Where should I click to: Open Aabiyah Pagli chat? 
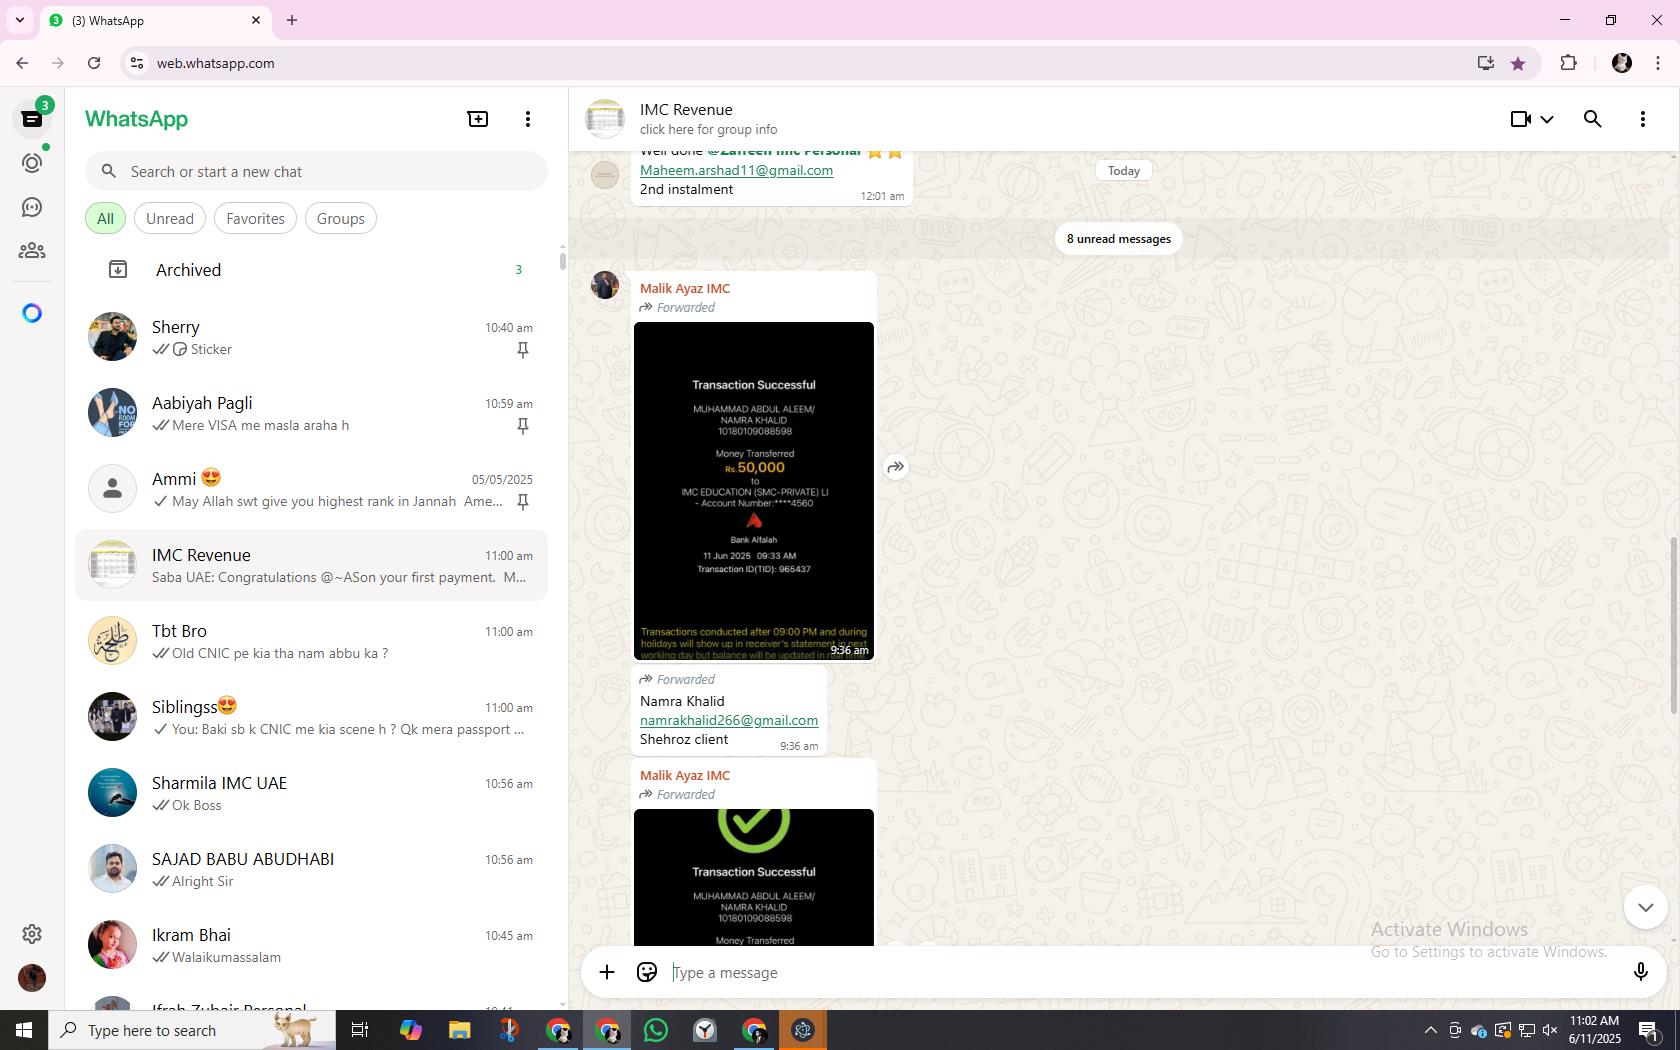click(312, 413)
